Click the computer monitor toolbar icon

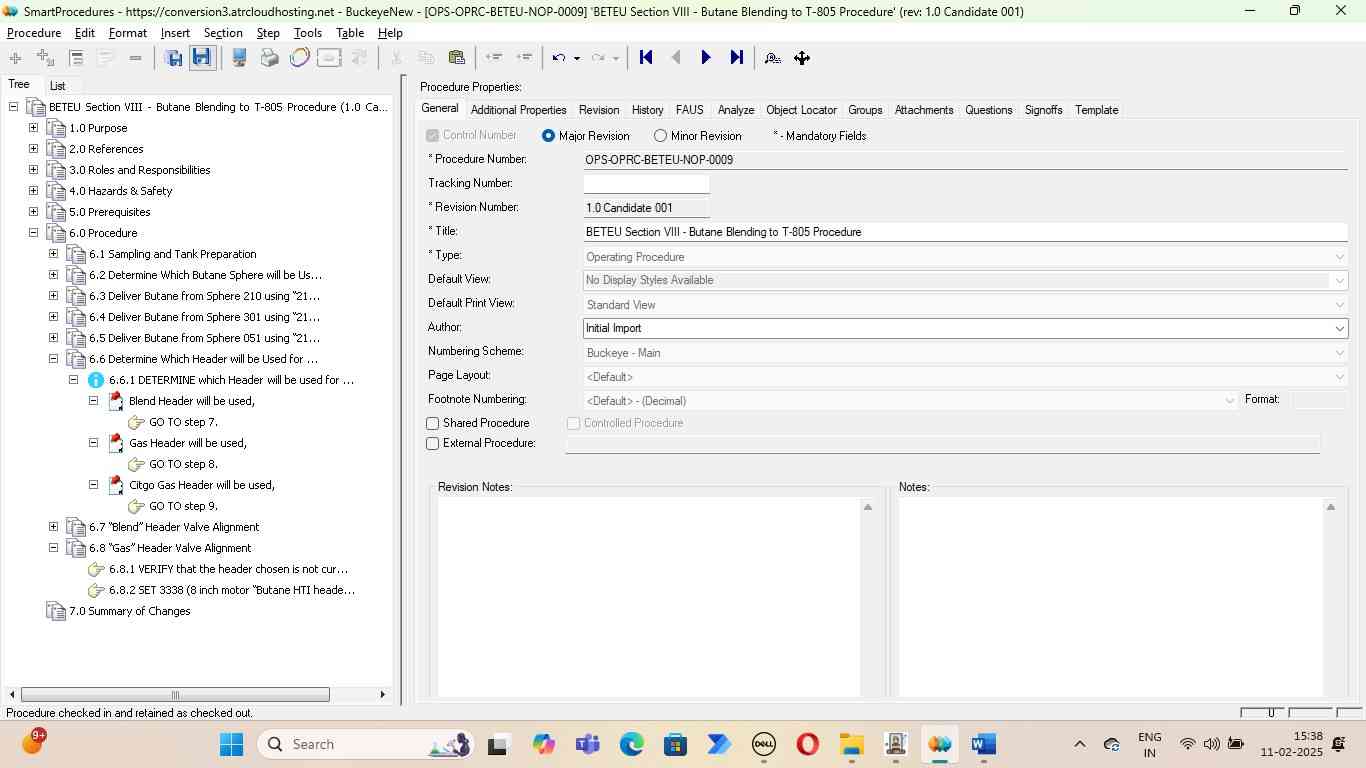240,58
